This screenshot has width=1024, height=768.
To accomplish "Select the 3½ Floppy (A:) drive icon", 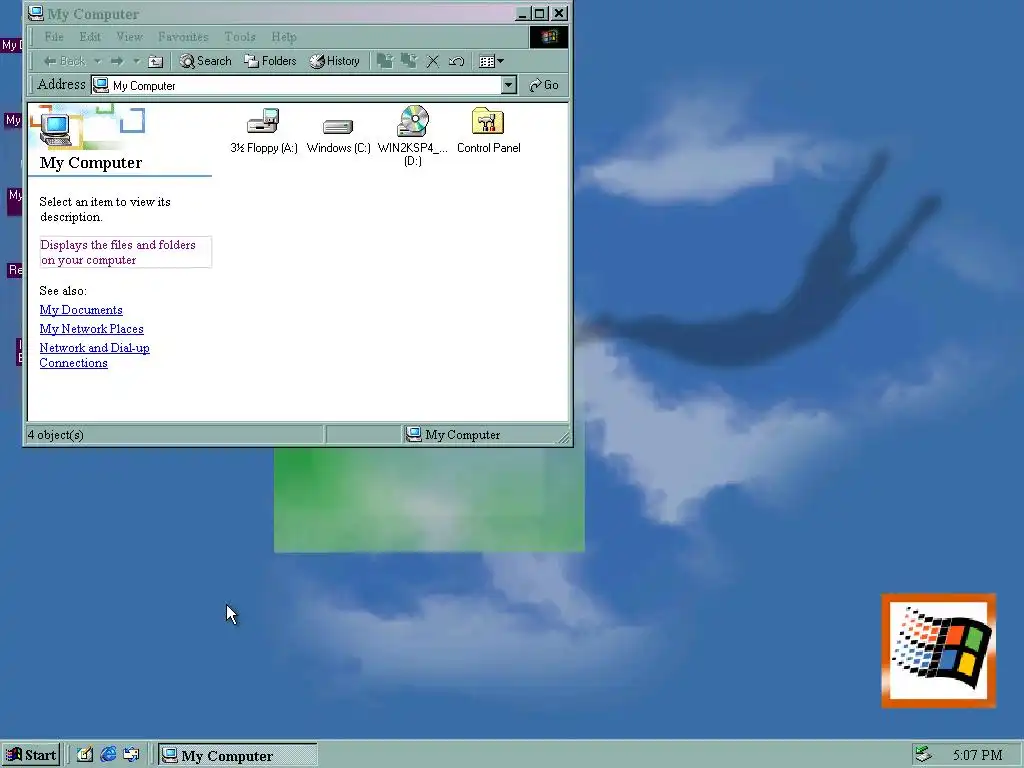I will point(264,131).
